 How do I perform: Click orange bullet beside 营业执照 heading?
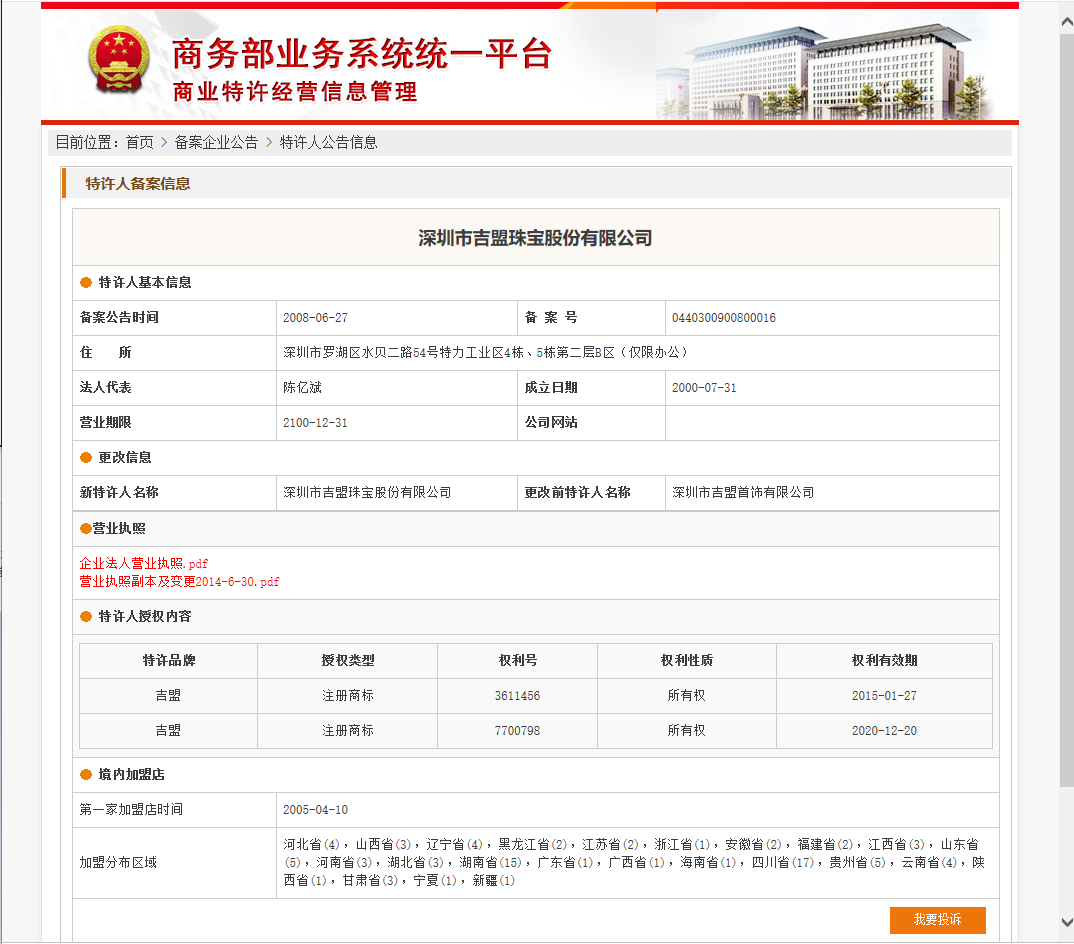tap(85, 529)
